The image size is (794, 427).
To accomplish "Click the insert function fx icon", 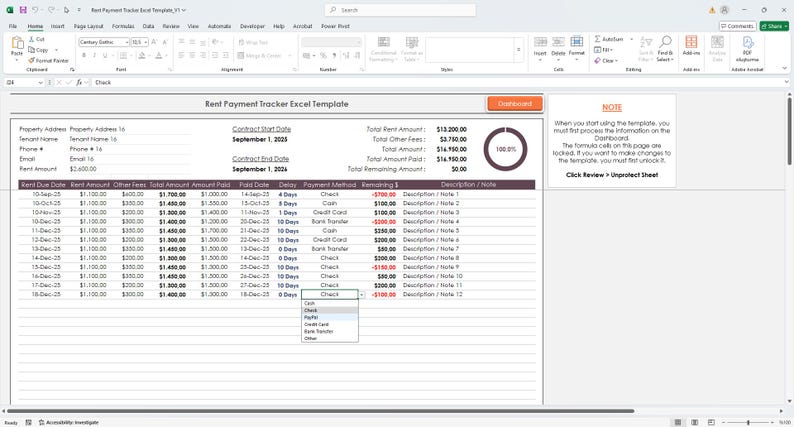I will tap(79, 82).
